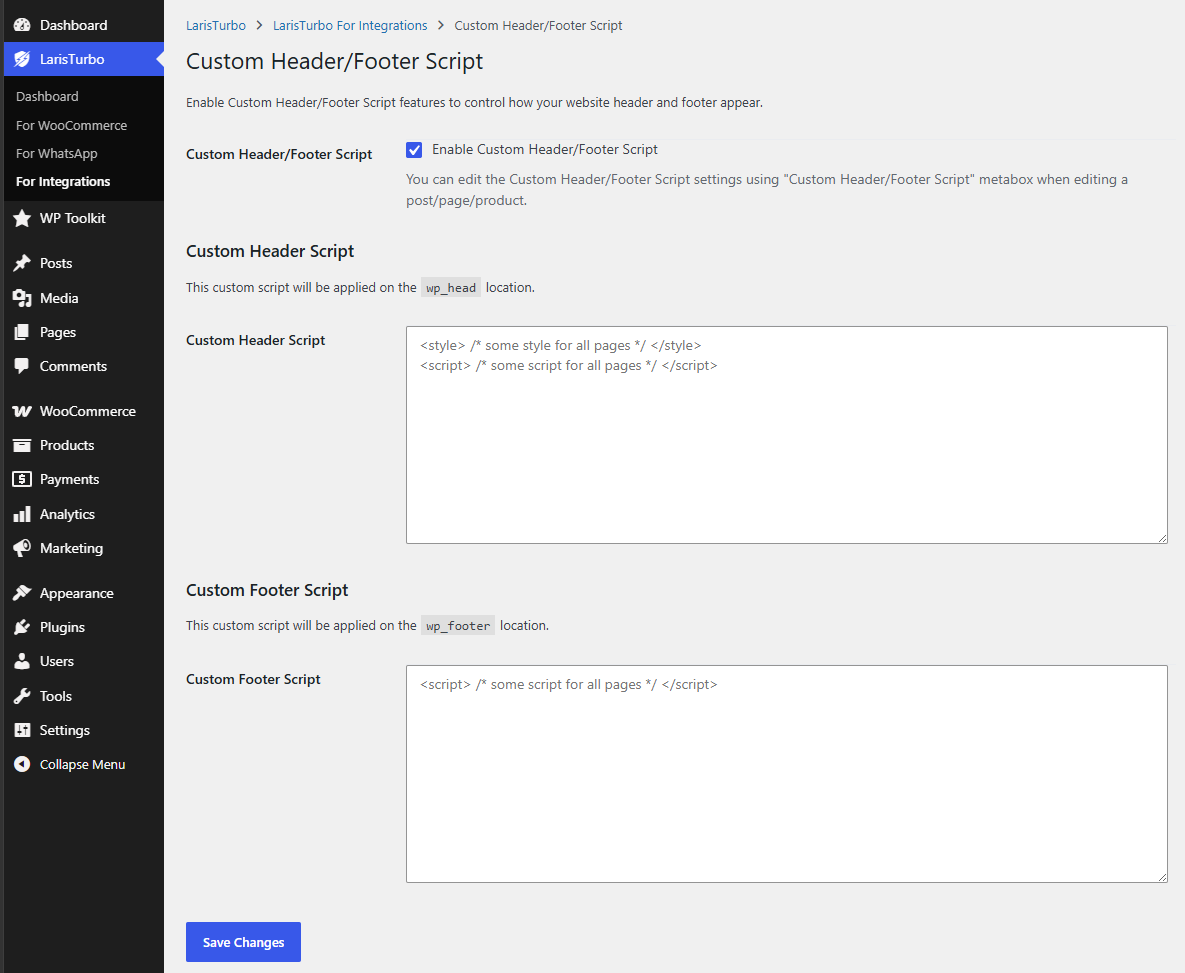Click the Plugins plug icon
The height and width of the screenshot is (973, 1185).
point(22,627)
